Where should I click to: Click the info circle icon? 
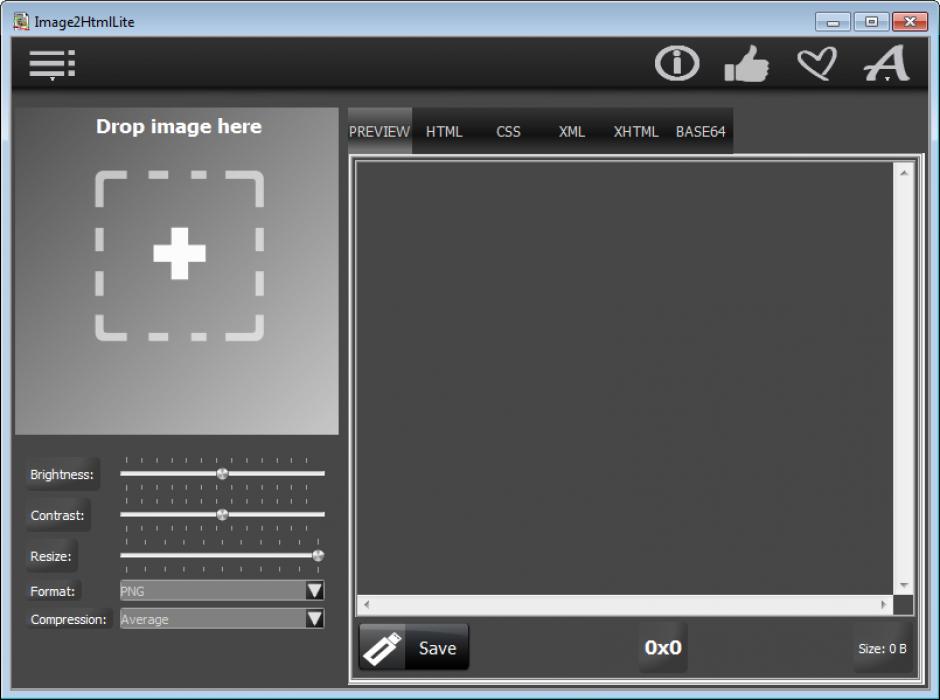(x=677, y=64)
